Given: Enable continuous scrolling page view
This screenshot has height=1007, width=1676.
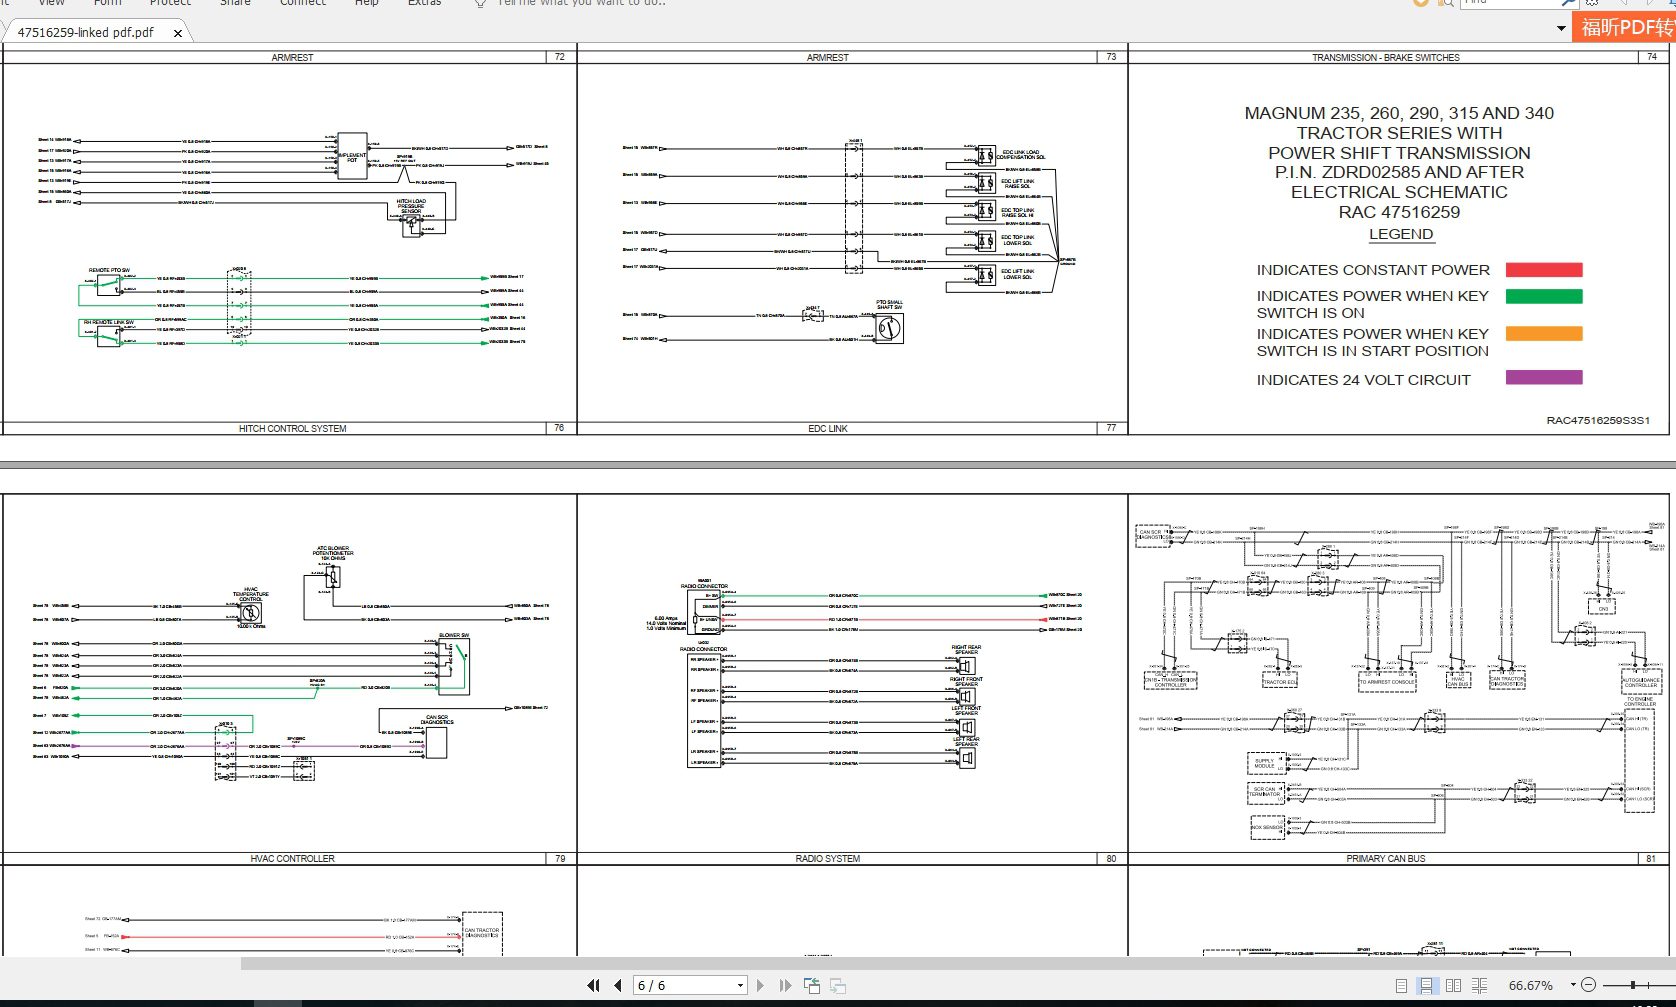Looking at the screenshot, I should click(1425, 985).
